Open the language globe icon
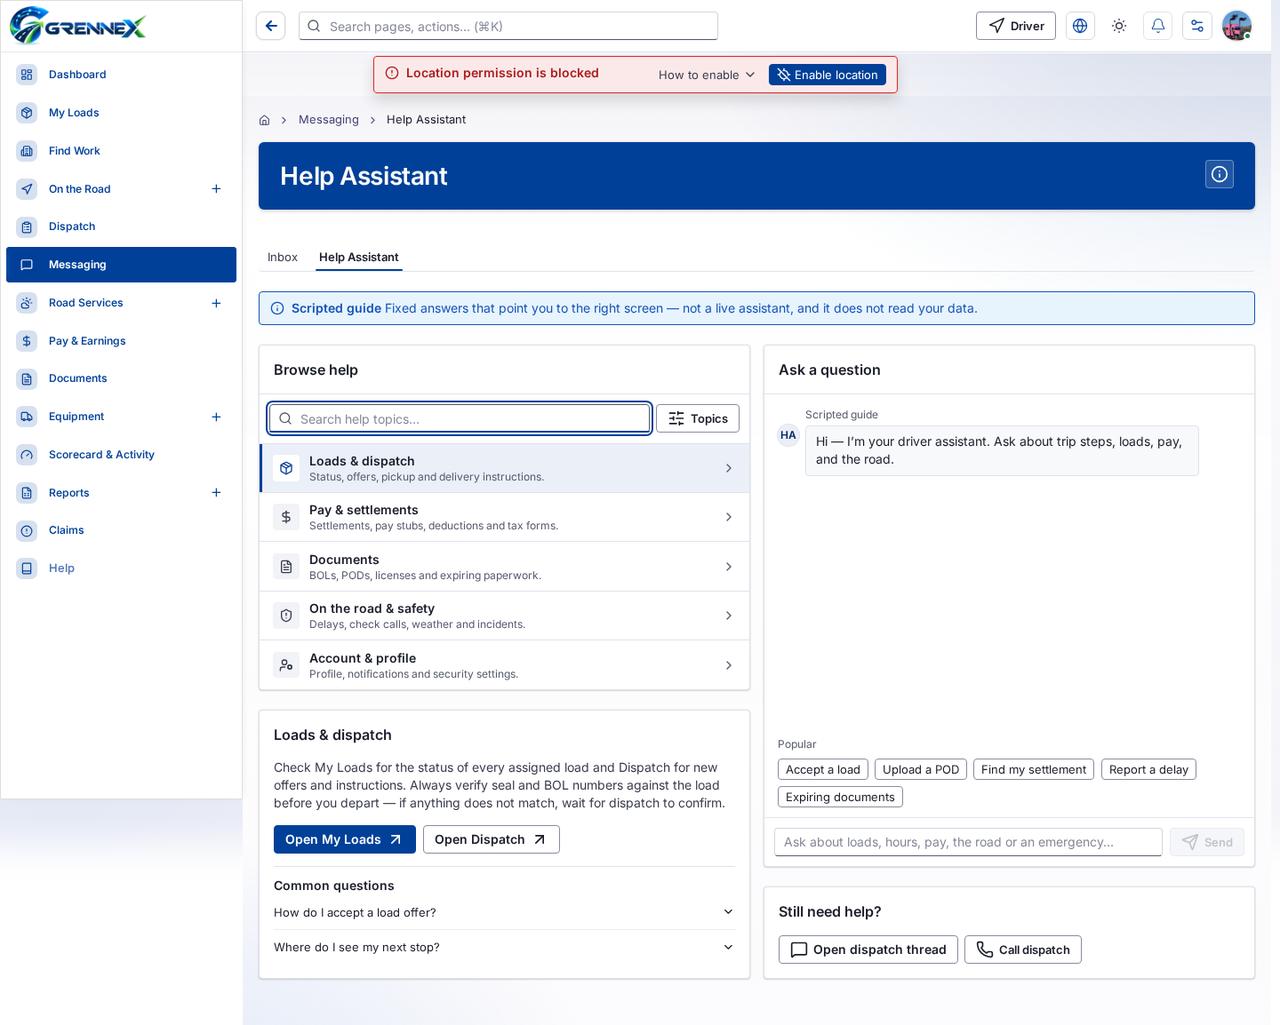The image size is (1280, 1025). (1080, 26)
